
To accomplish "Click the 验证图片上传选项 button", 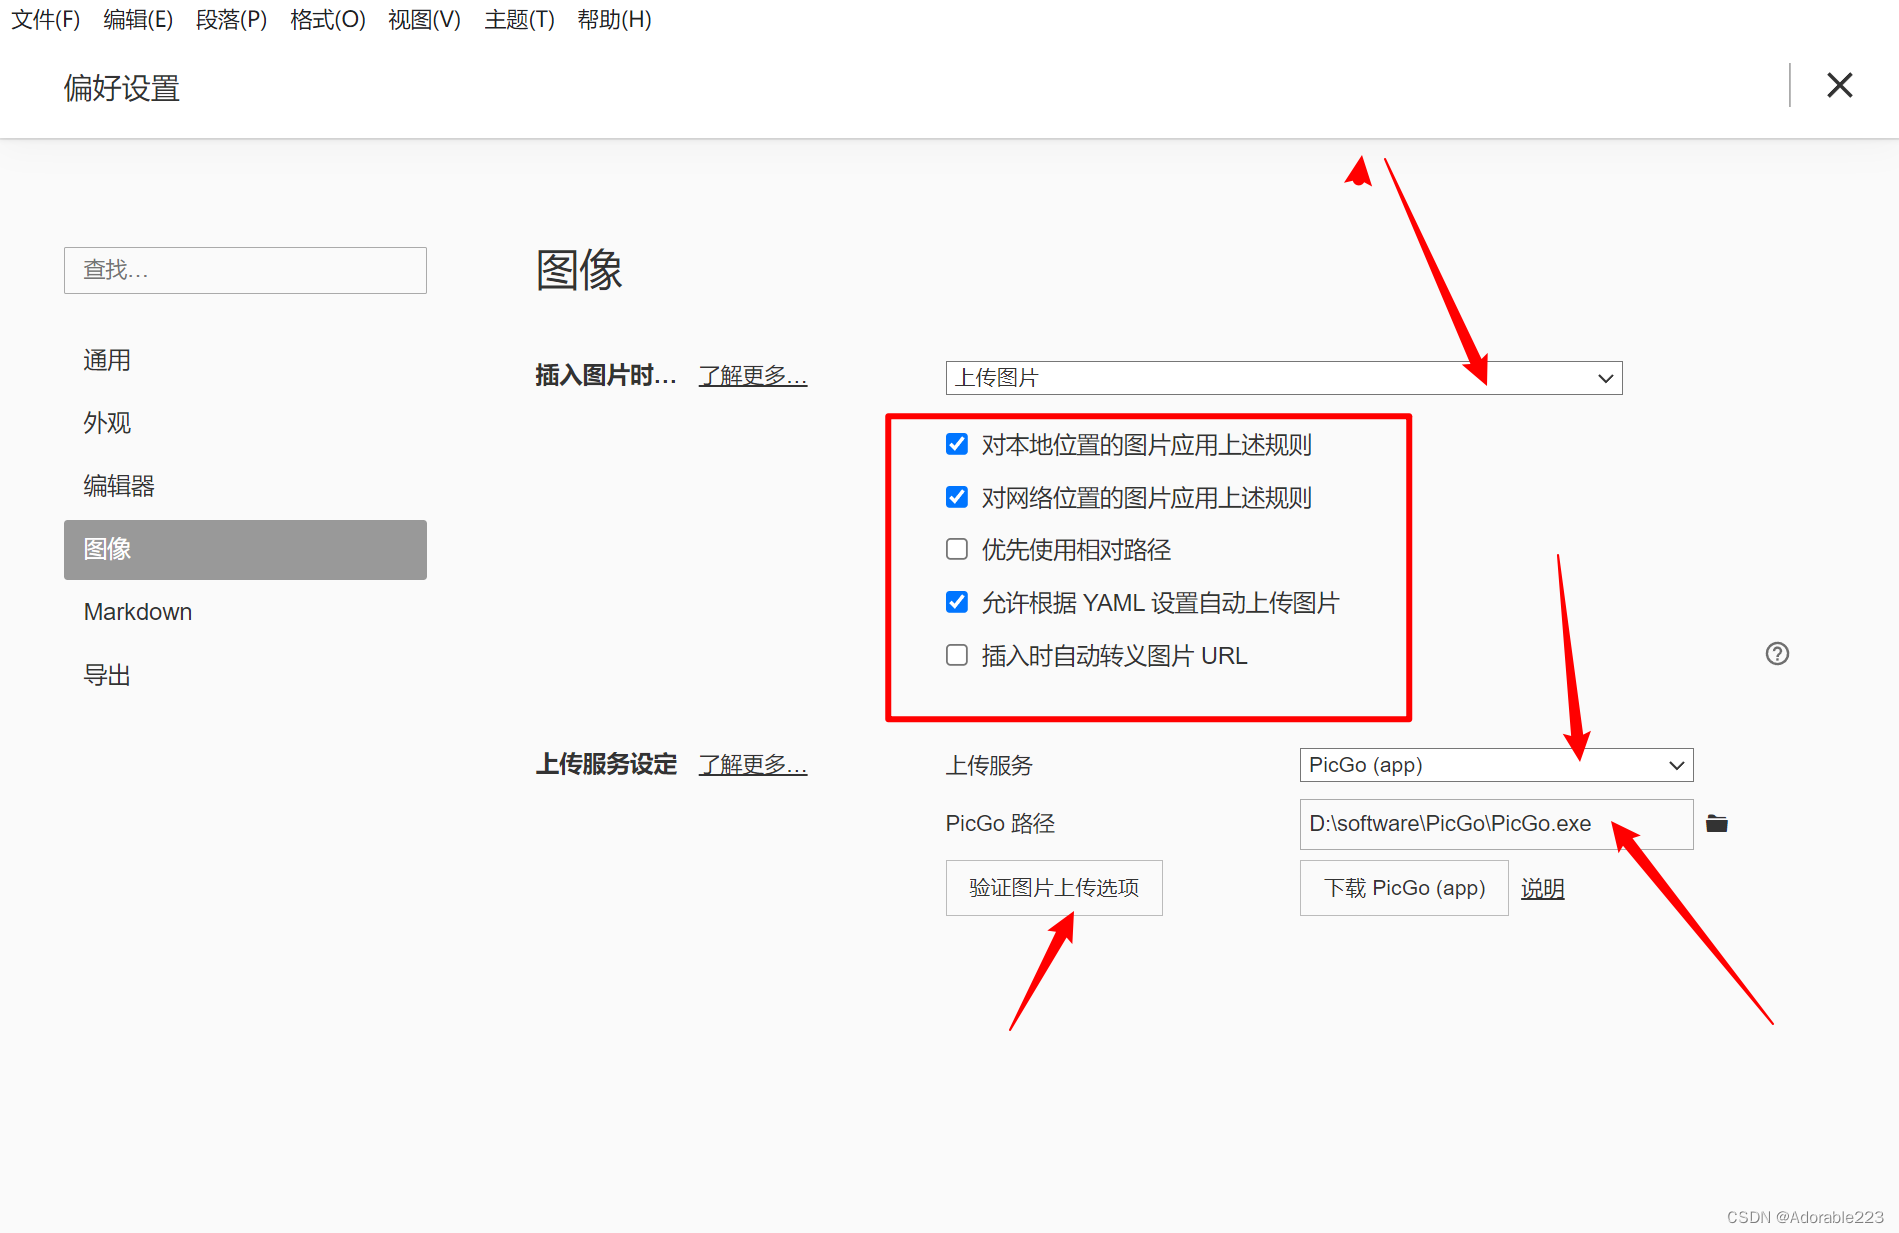I will point(1054,888).
